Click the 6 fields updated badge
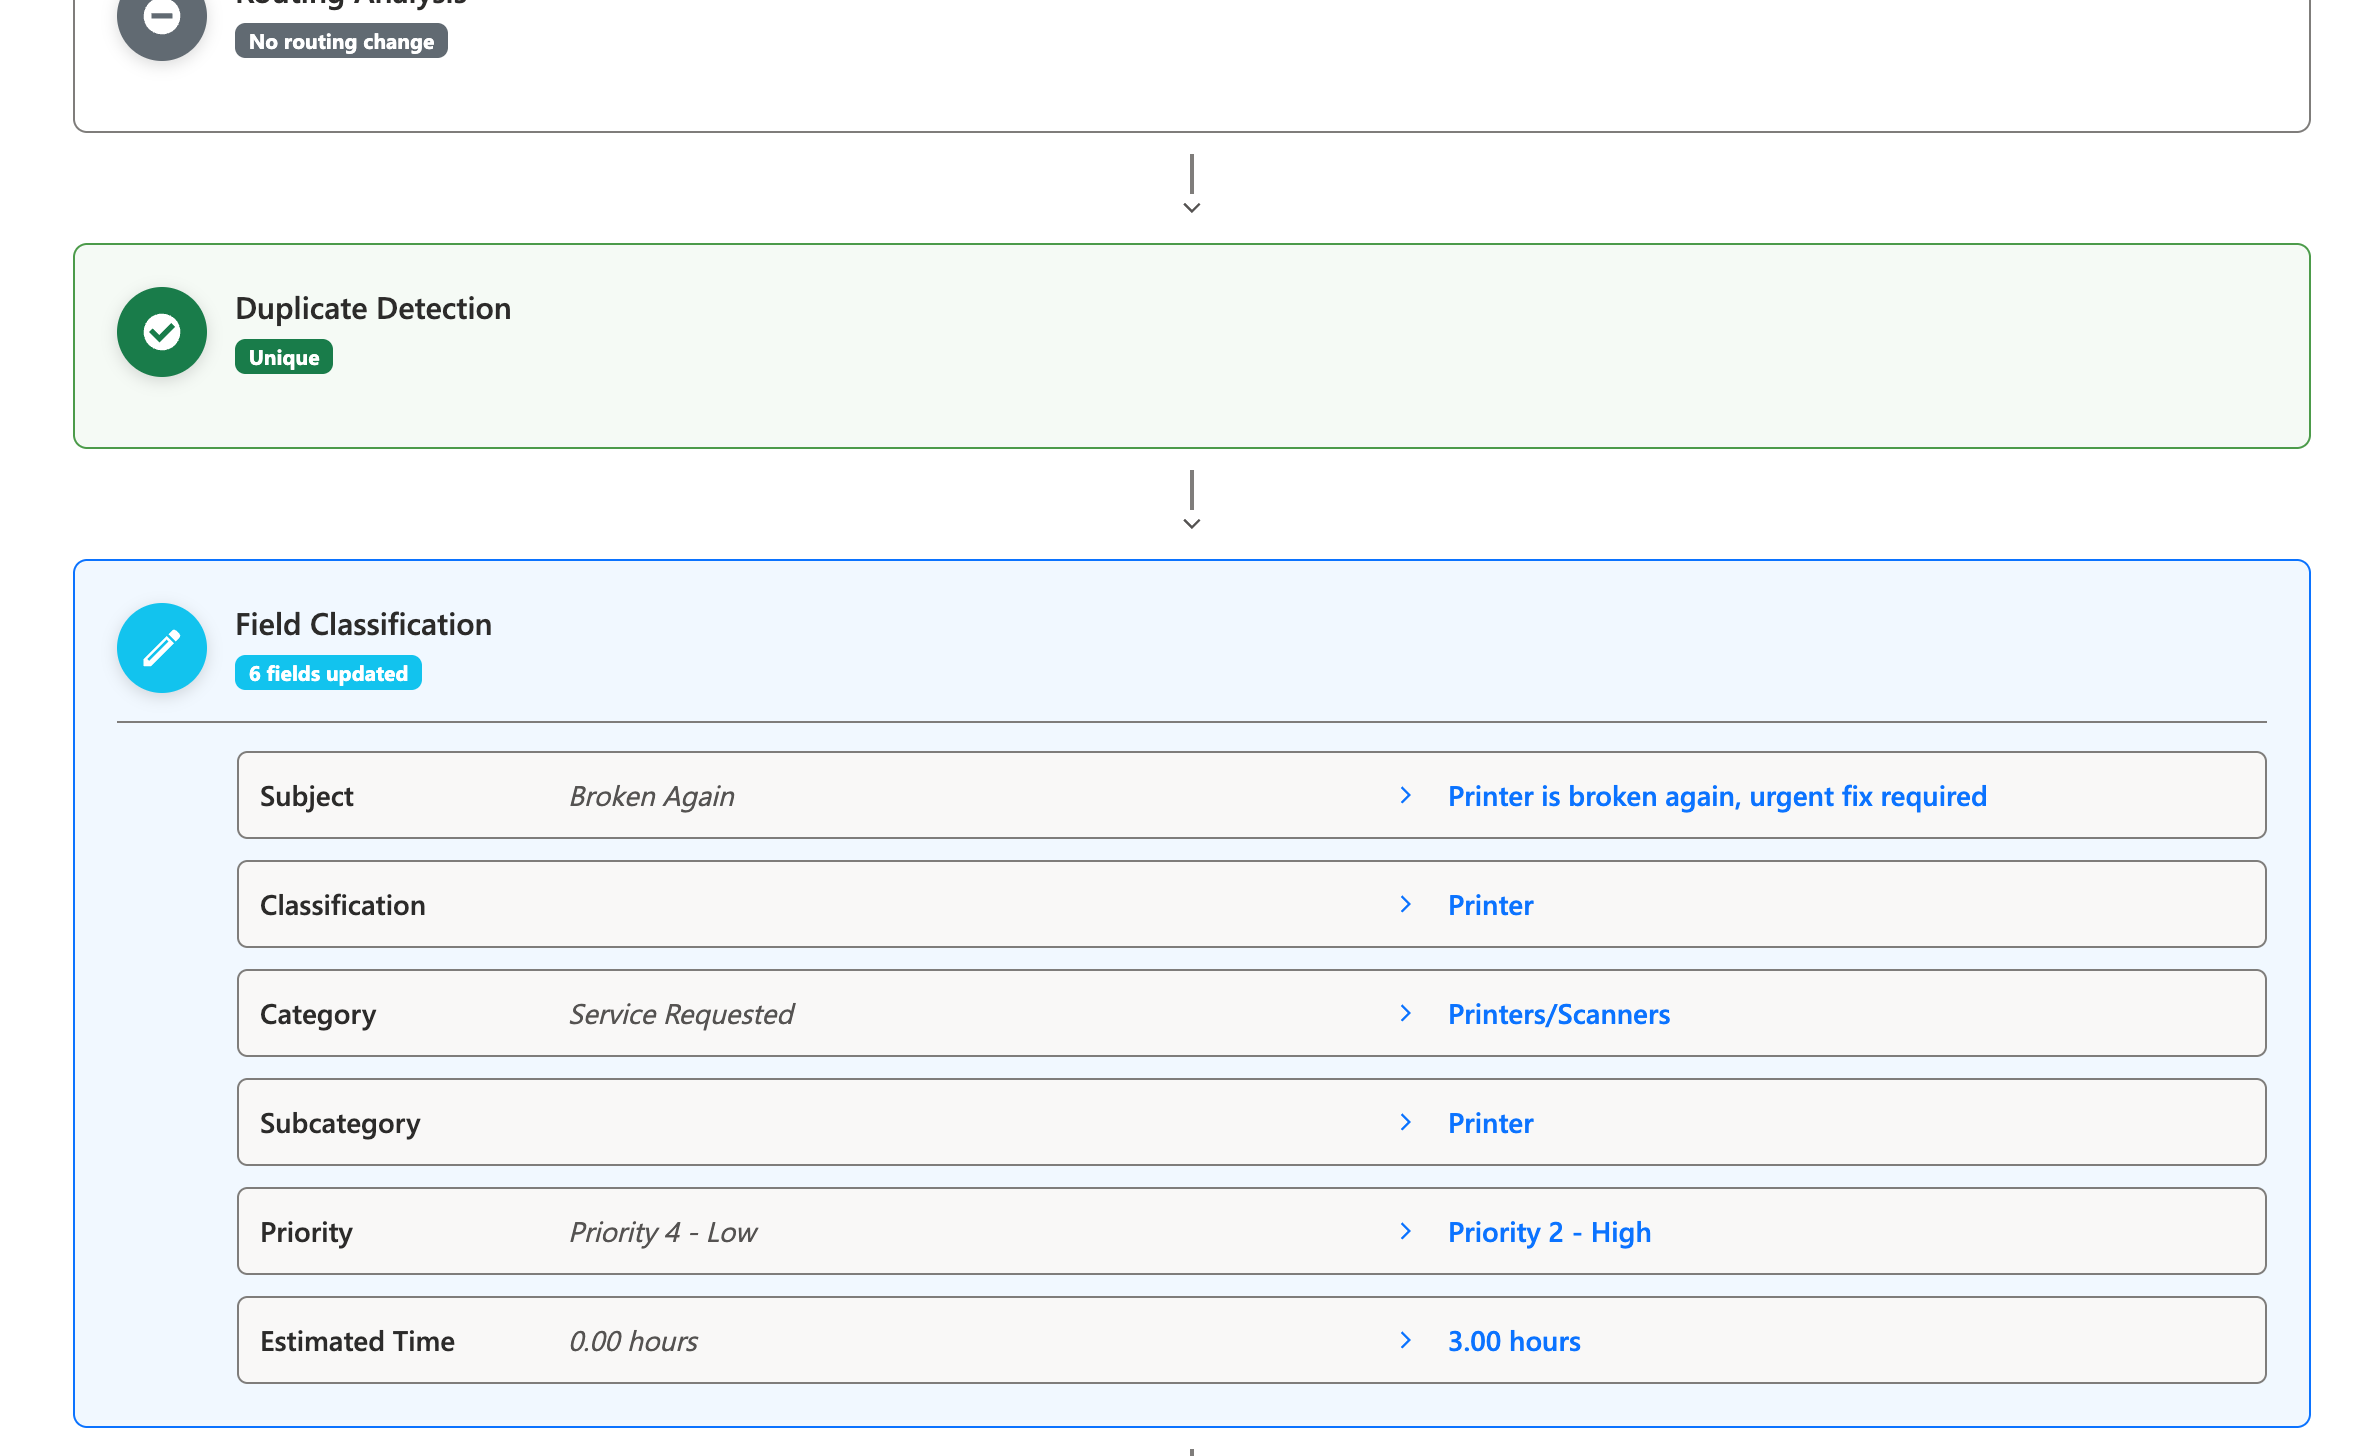The image size is (2378, 1456). [x=328, y=672]
